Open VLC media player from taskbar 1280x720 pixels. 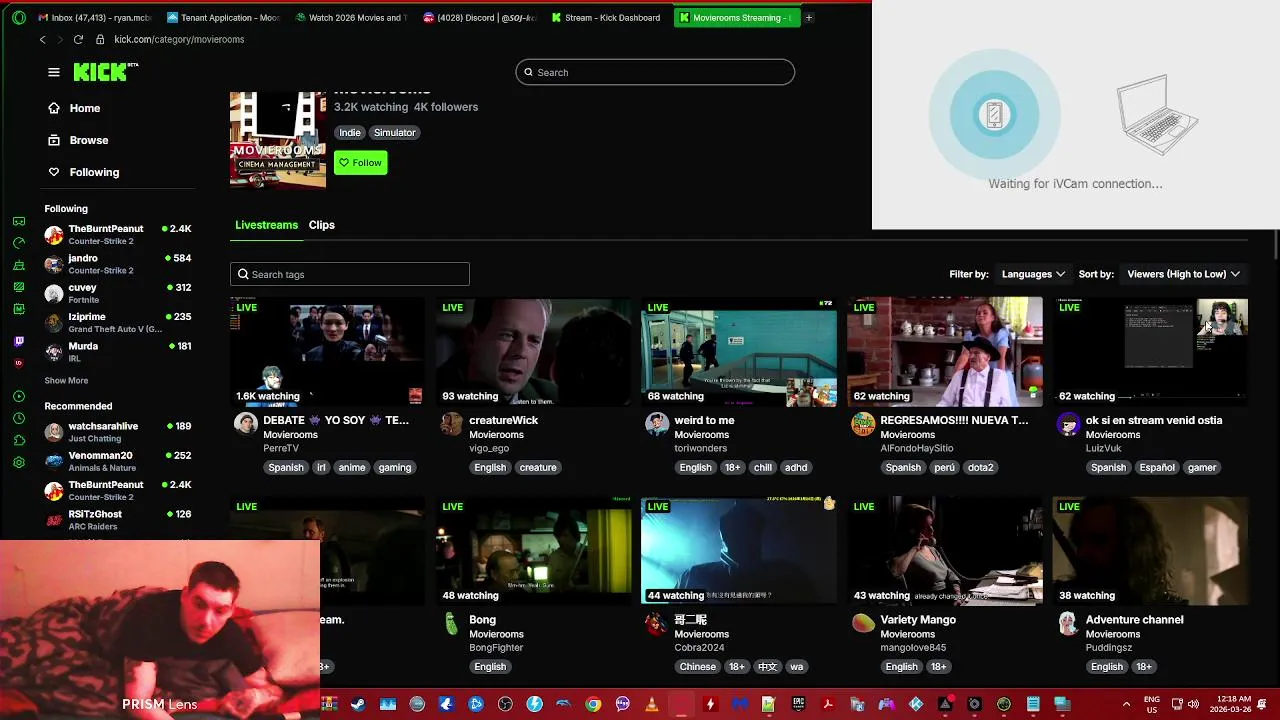pyautogui.click(x=652, y=704)
